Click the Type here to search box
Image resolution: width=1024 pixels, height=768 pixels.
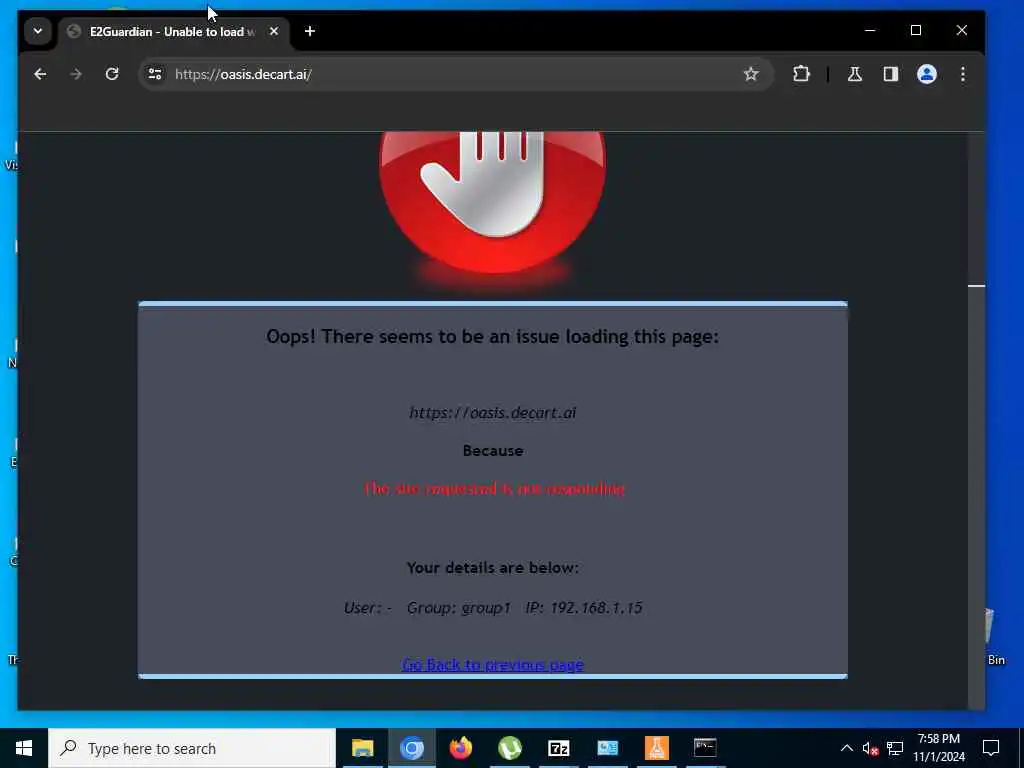(x=192, y=748)
